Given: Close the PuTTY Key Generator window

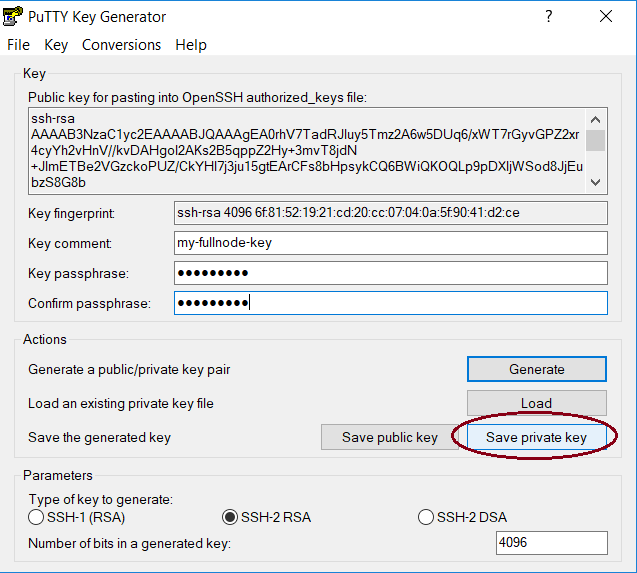Looking at the screenshot, I should (606, 17).
